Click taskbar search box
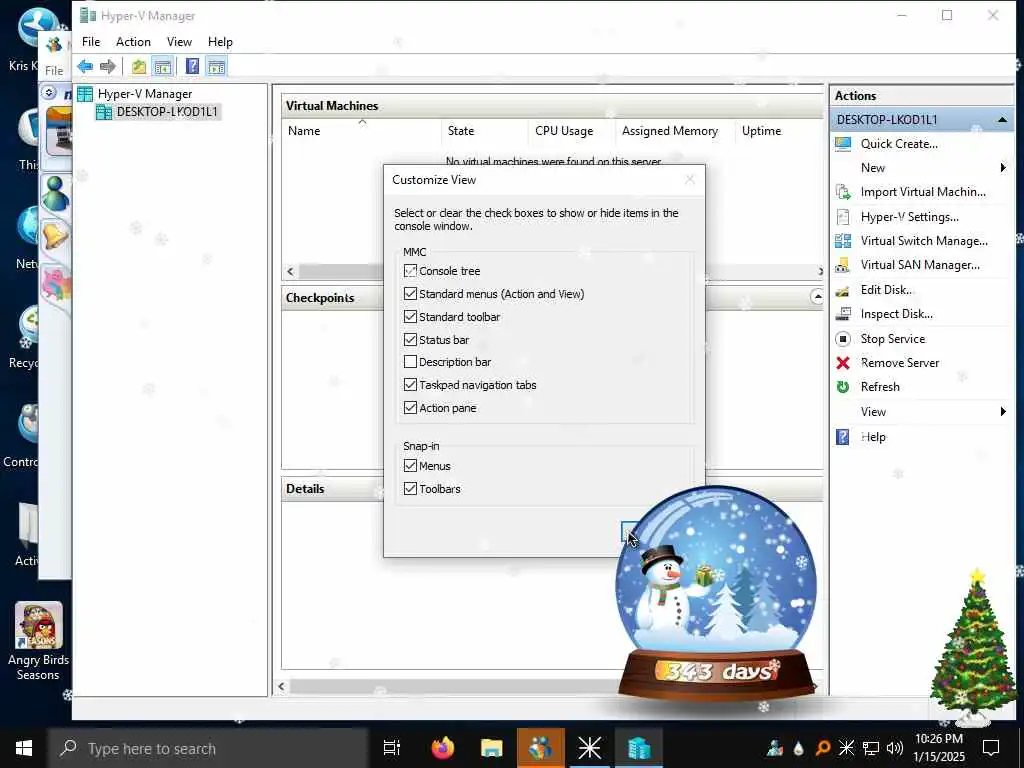This screenshot has height=768, width=1024. click(208, 748)
